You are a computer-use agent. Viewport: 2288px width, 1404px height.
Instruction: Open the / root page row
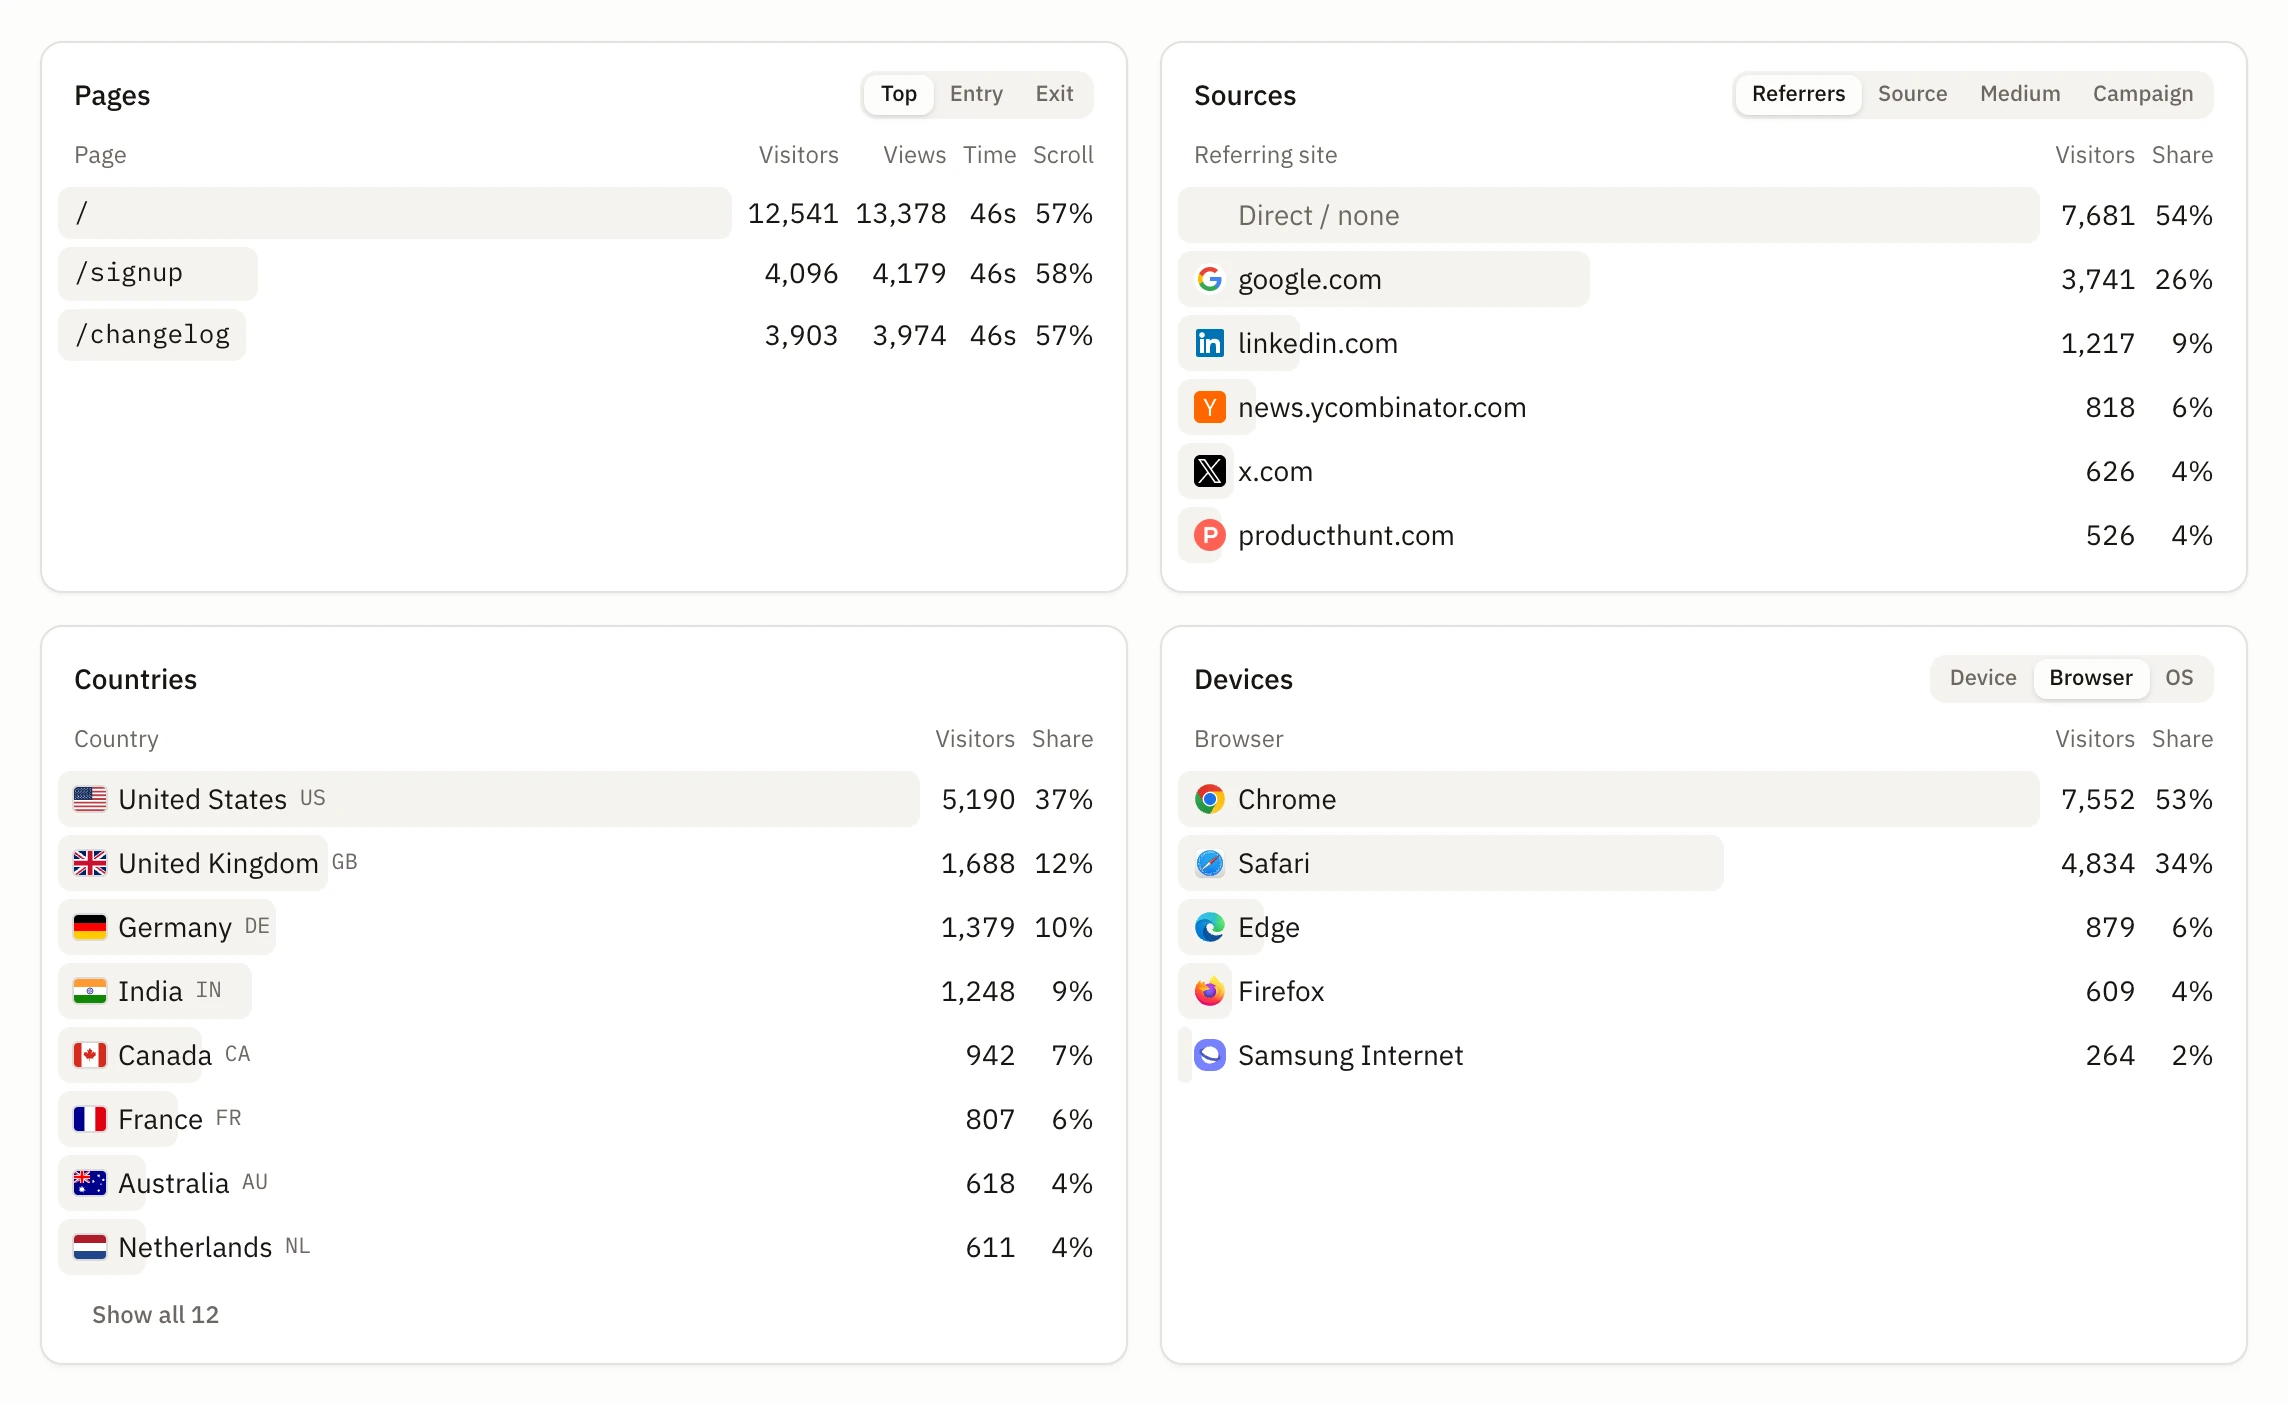(584, 213)
